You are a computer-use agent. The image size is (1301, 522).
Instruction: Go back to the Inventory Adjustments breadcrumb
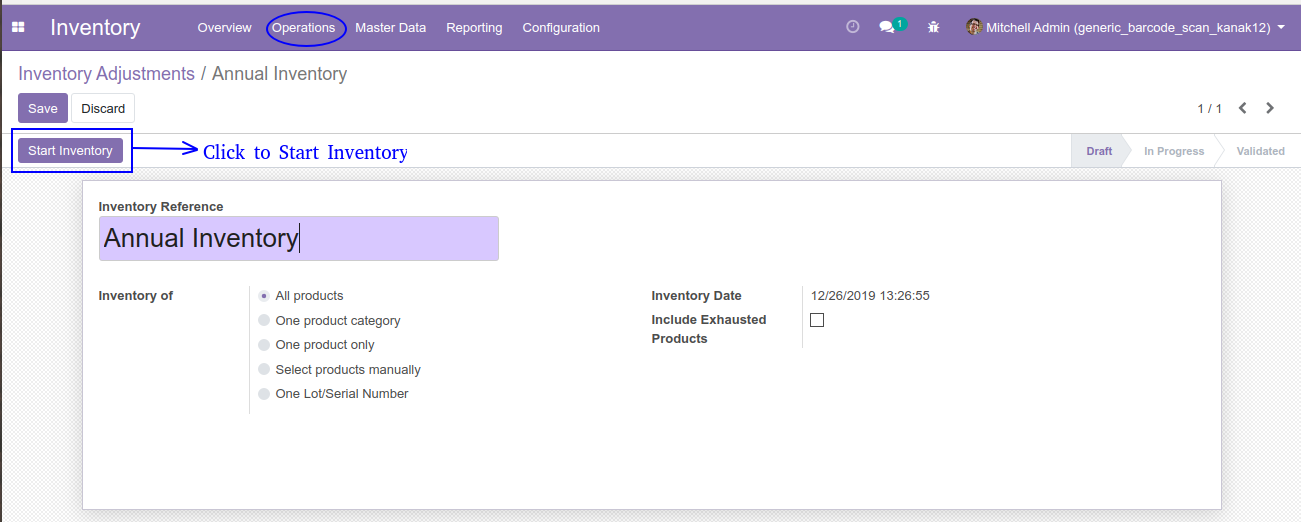coord(106,74)
